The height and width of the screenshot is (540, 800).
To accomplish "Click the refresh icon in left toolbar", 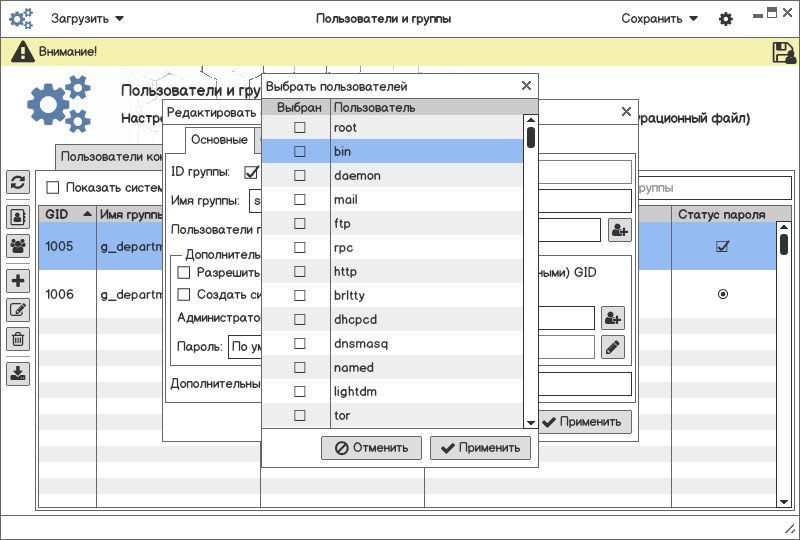I will (x=18, y=182).
